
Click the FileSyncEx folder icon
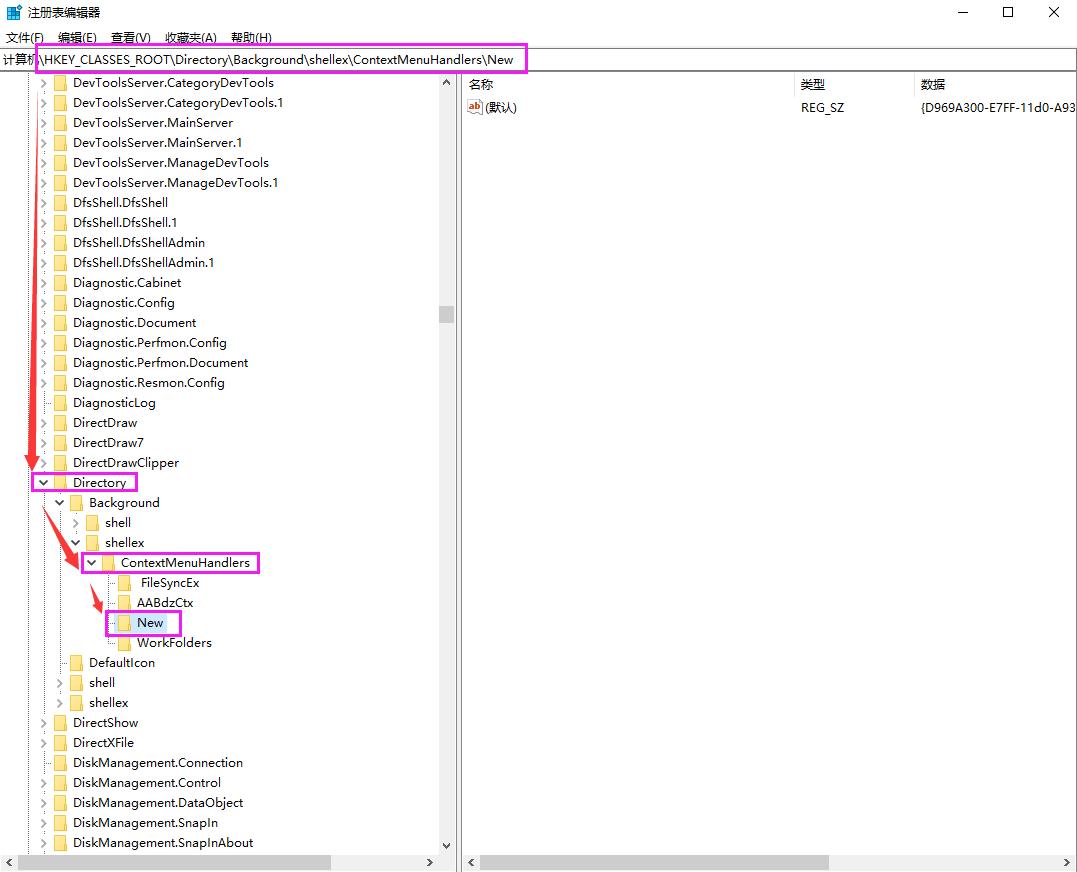pos(125,583)
